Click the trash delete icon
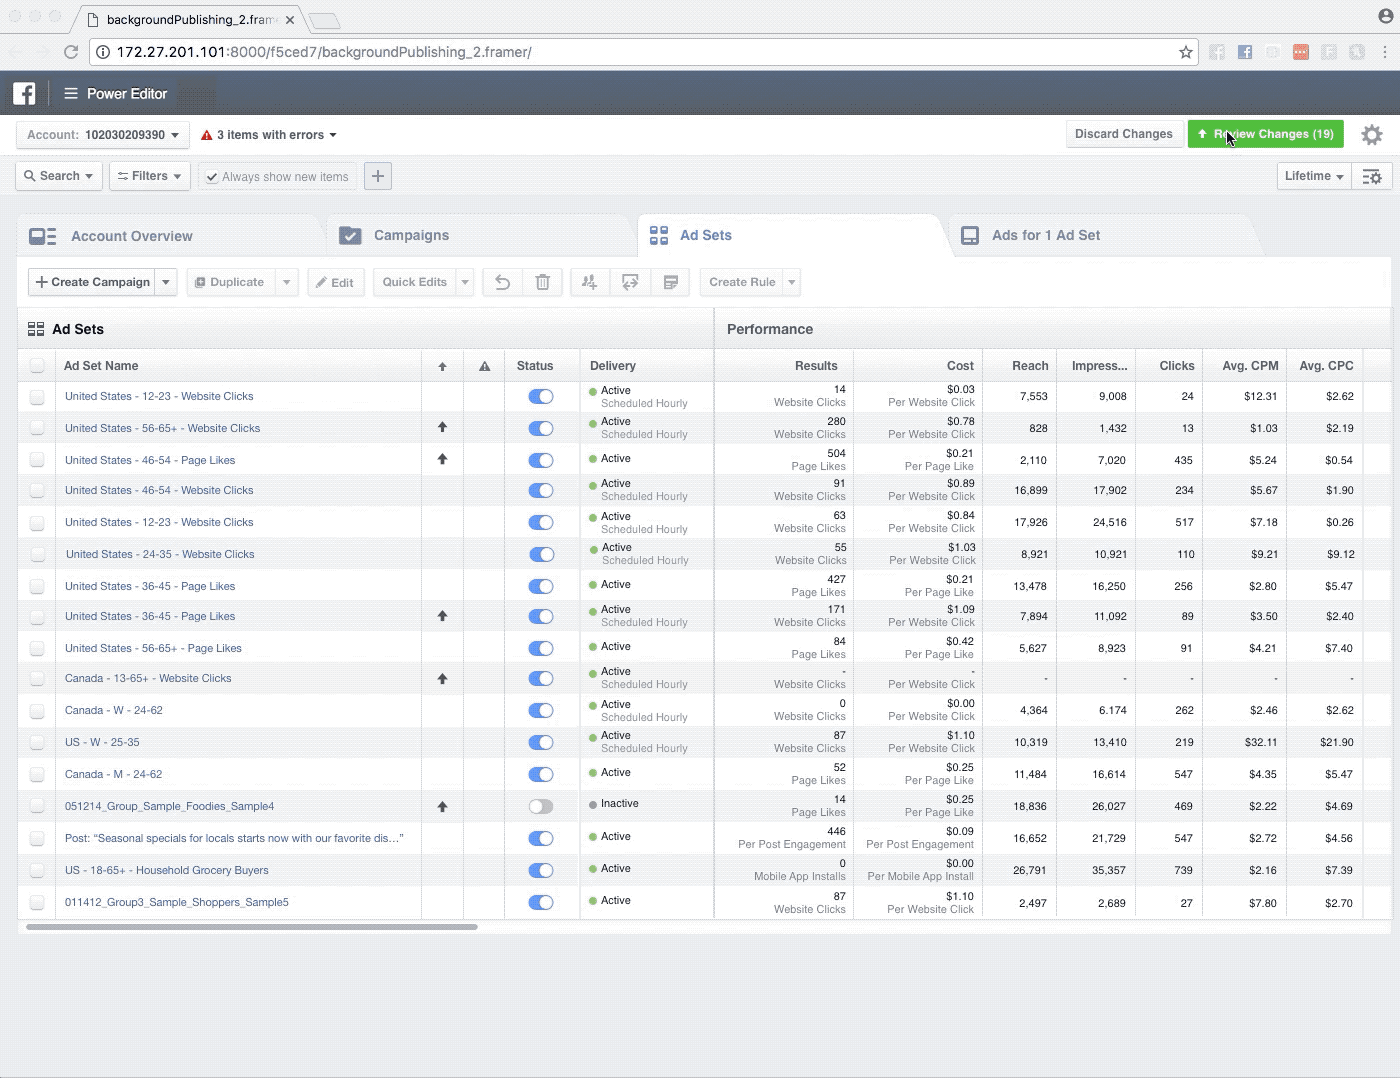This screenshot has width=1400, height=1078. point(543,282)
